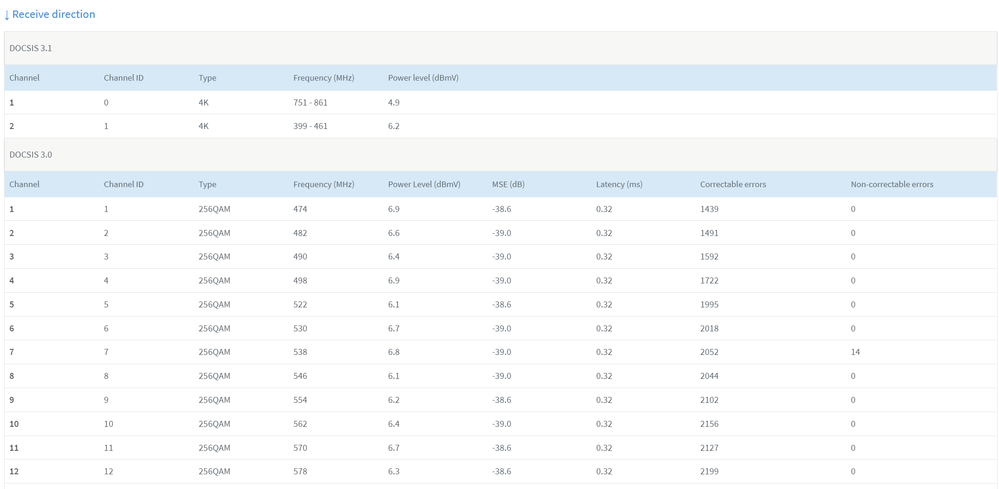
Task: Sort by Correctable errors column header
Action: tap(733, 185)
